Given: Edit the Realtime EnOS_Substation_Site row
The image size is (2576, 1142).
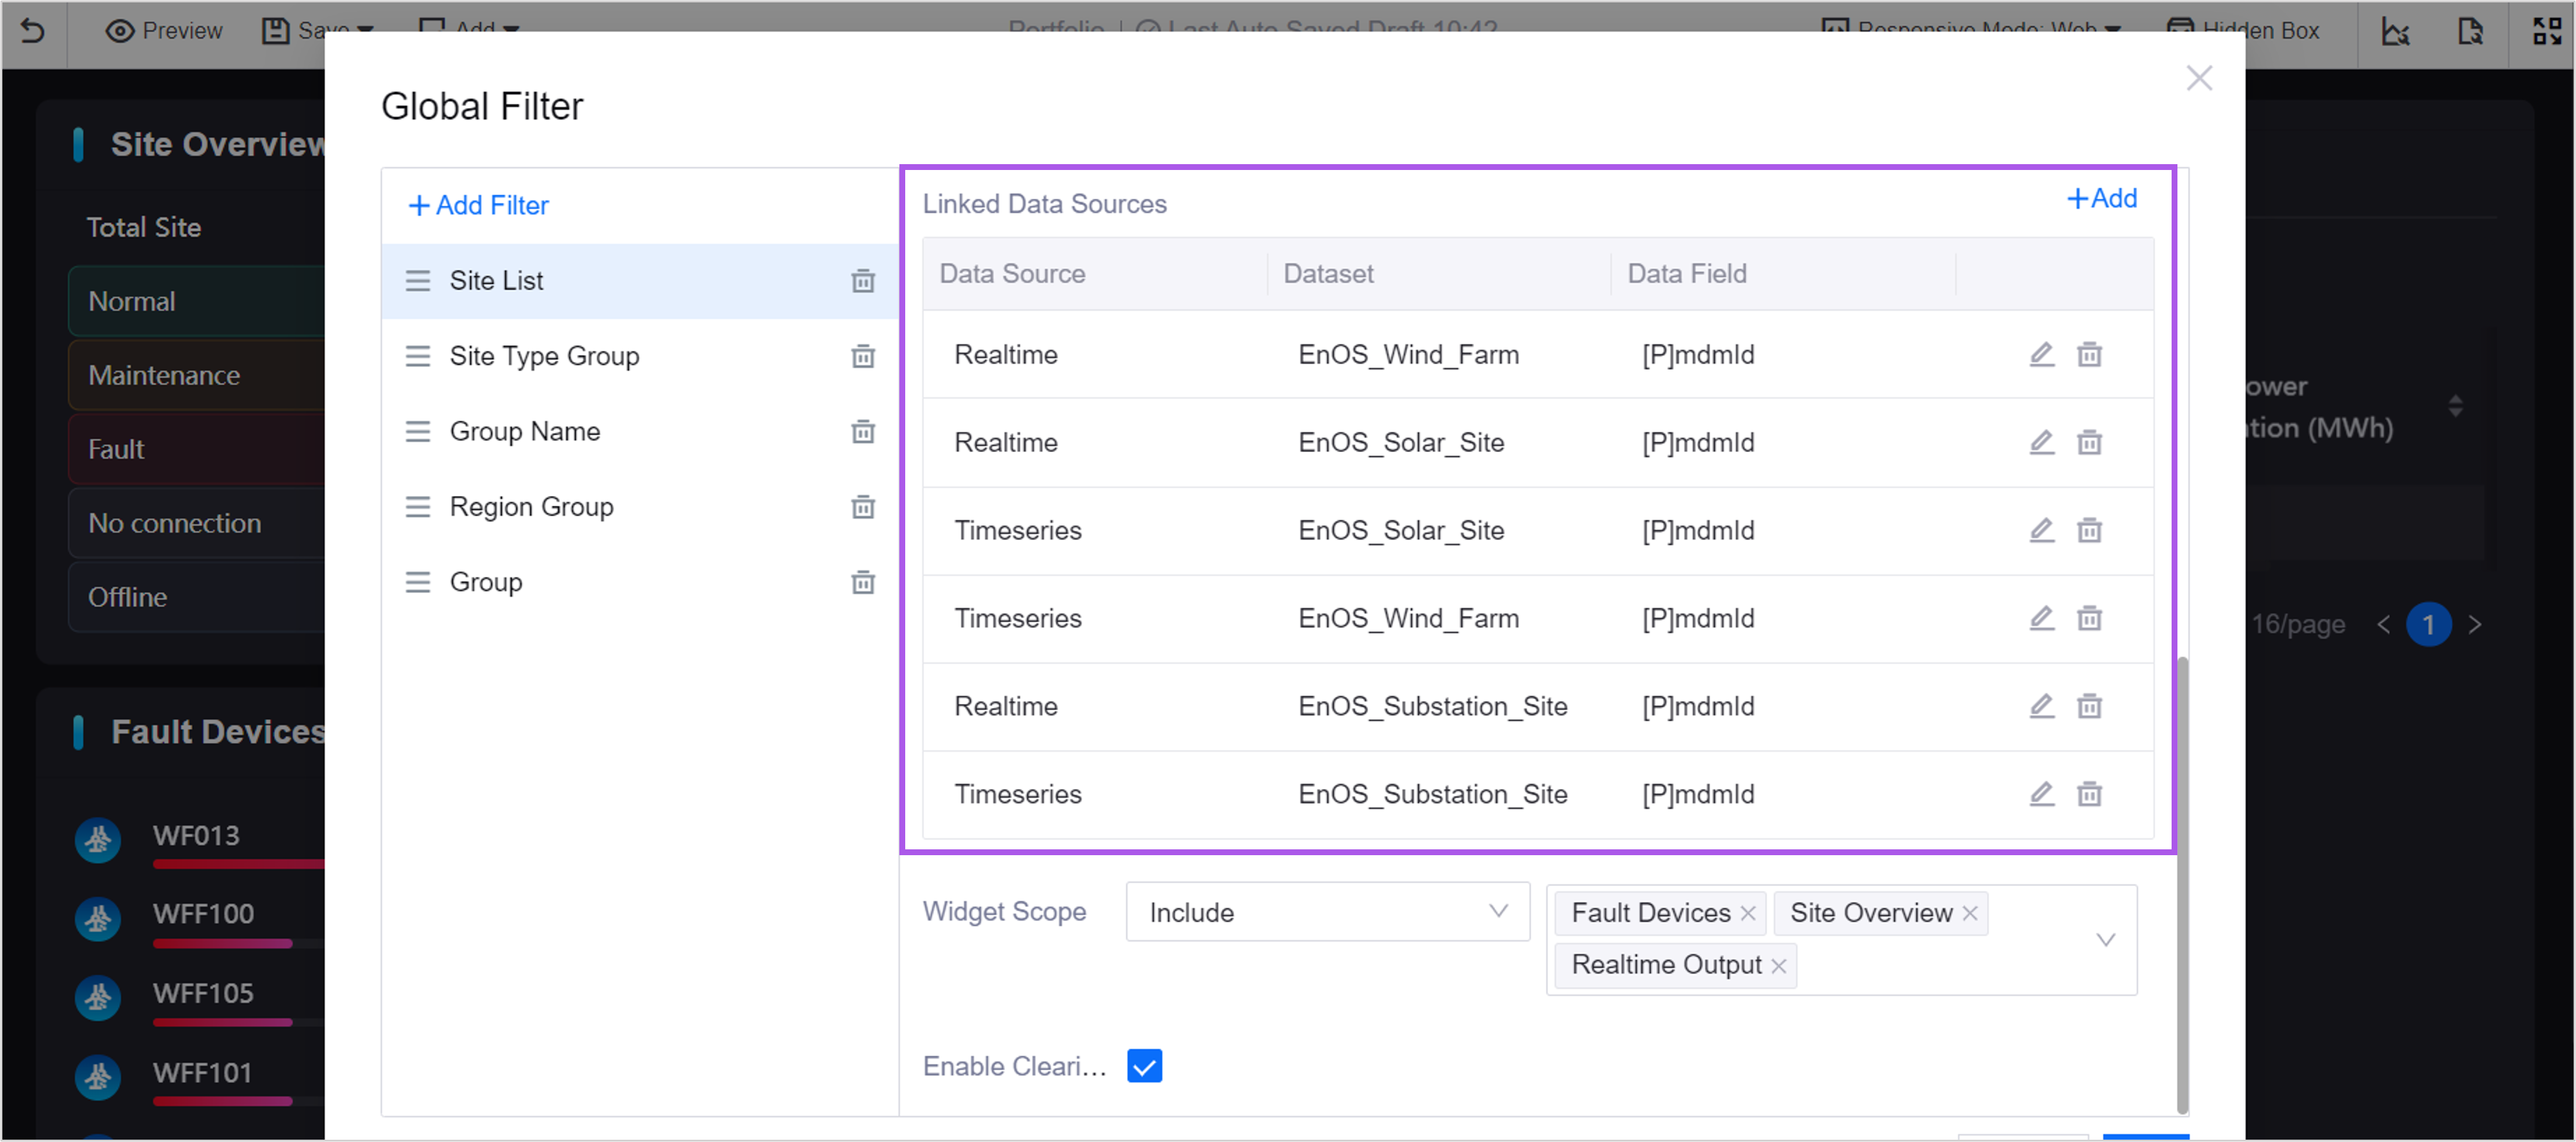Looking at the screenshot, I should [2041, 706].
